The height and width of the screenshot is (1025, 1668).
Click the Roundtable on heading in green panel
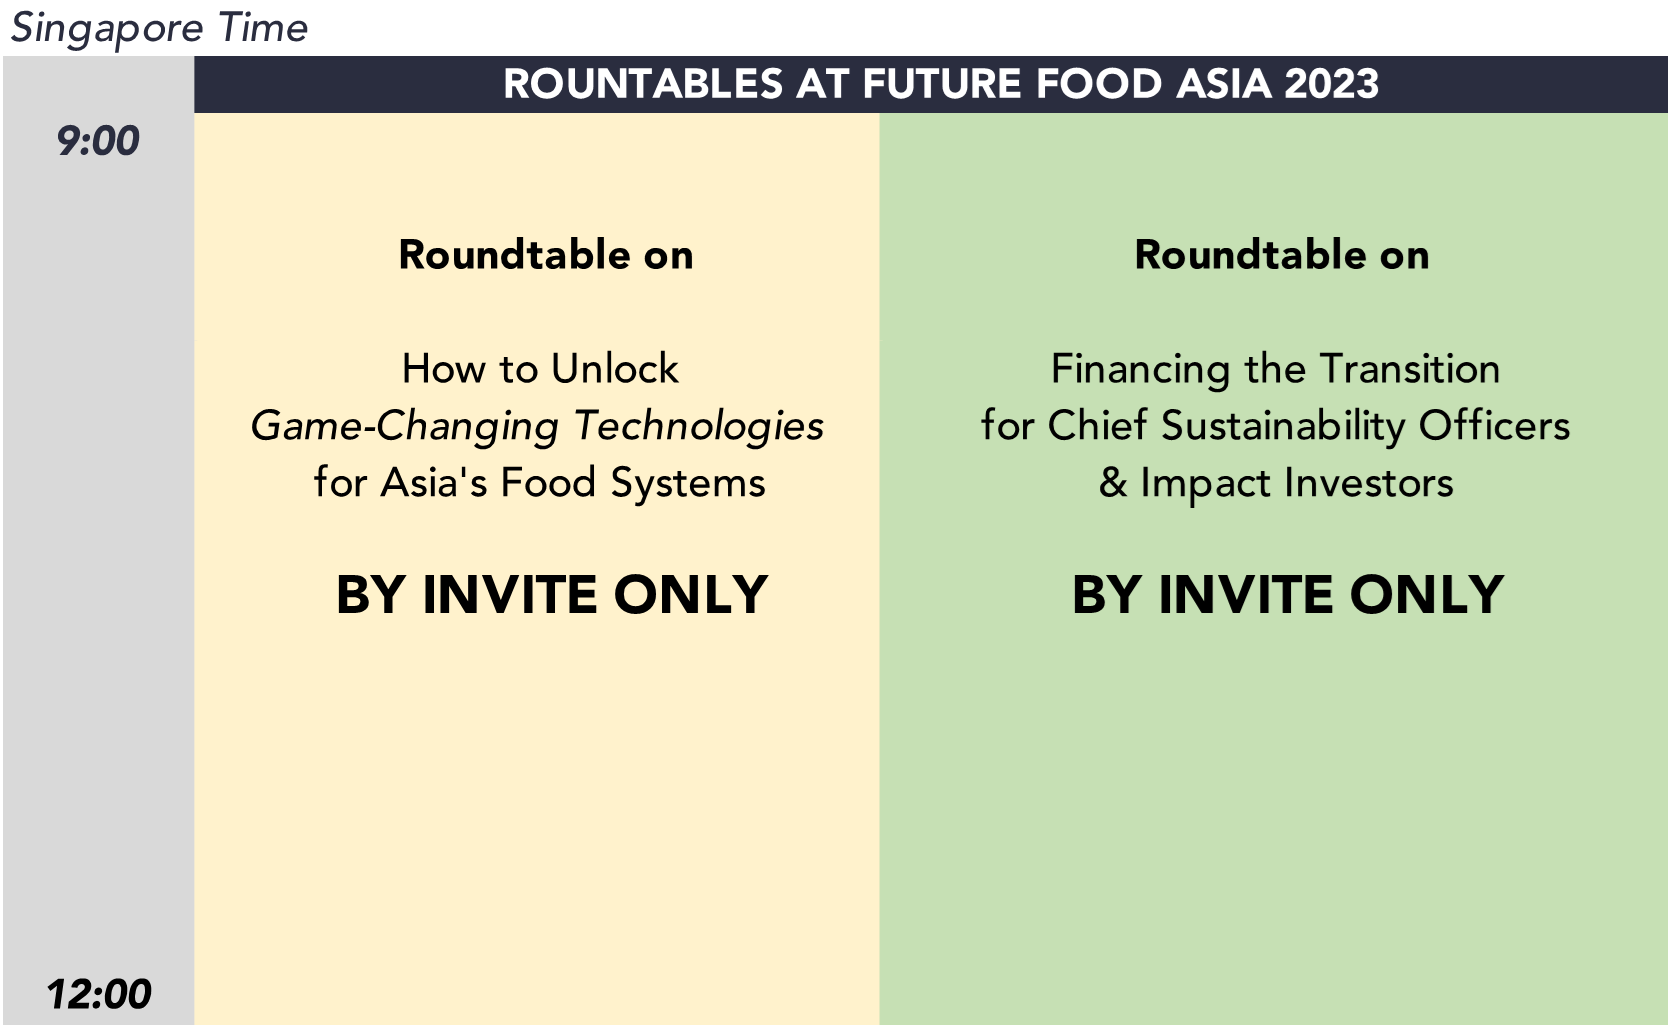pos(1282,255)
